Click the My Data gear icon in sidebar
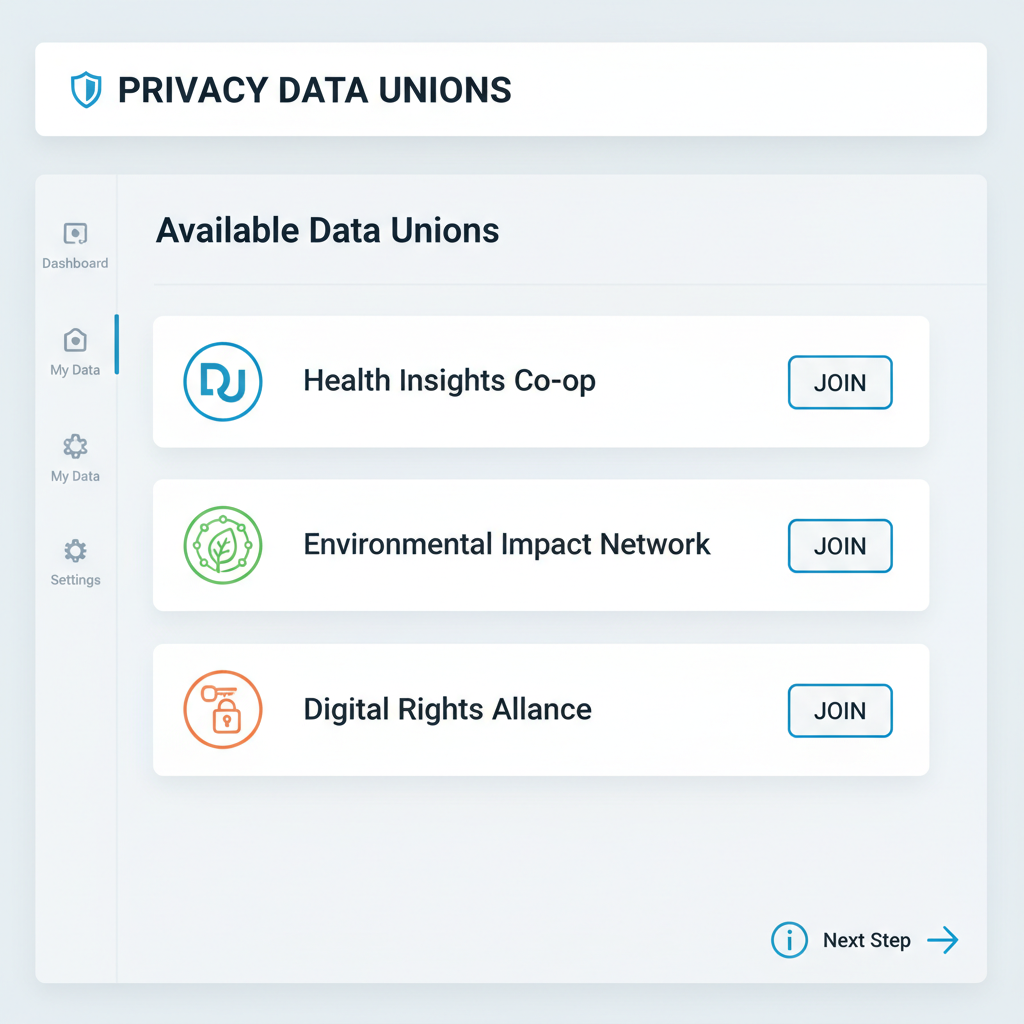Image resolution: width=1024 pixels, height=1024 pixels. point(74,449)
